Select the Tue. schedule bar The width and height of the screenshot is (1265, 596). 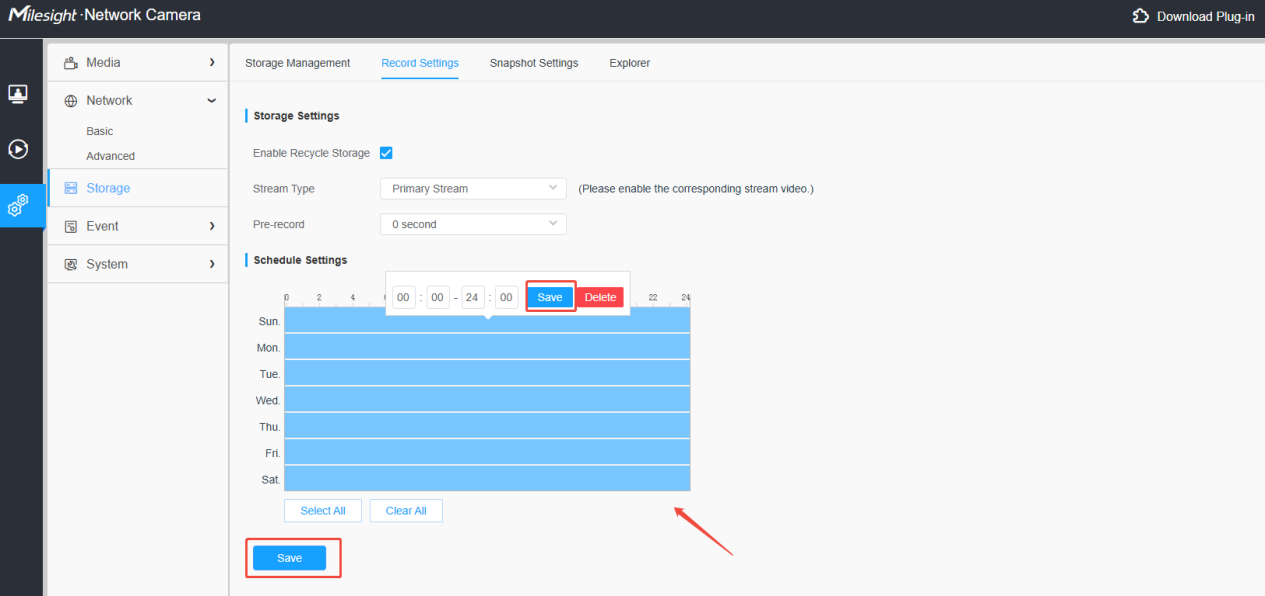(487, 373)
